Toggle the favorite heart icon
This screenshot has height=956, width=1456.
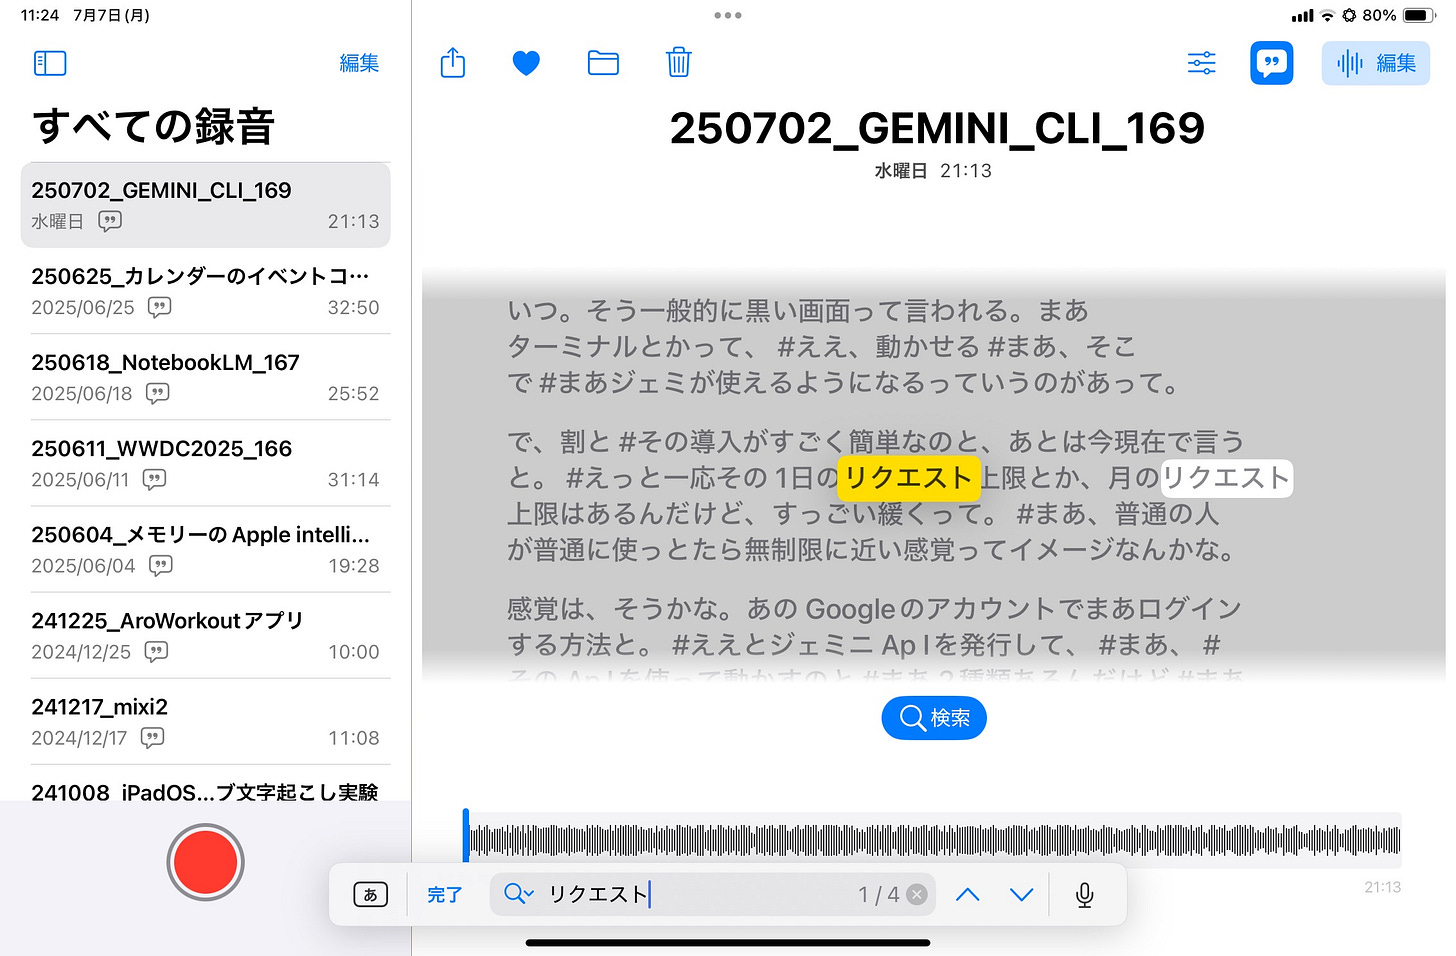click(526, 63)
